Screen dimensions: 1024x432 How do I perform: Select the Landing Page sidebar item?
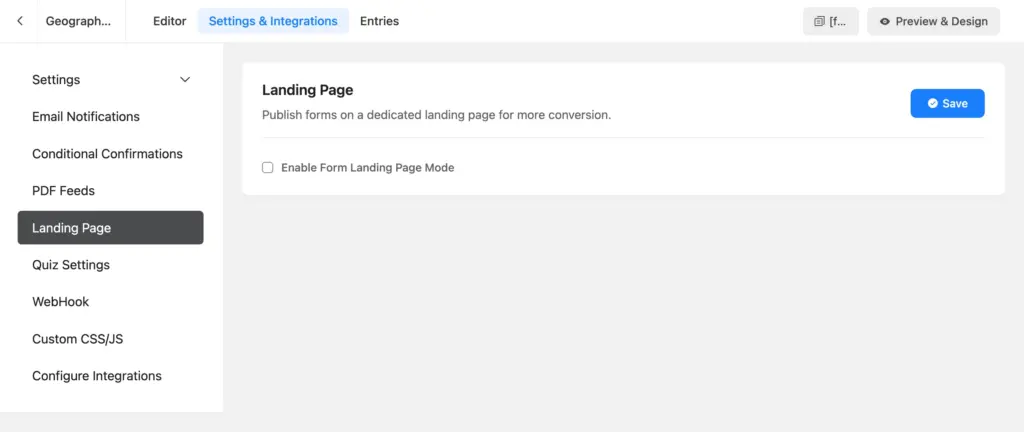pyautogui.click(x=110, y=228)
